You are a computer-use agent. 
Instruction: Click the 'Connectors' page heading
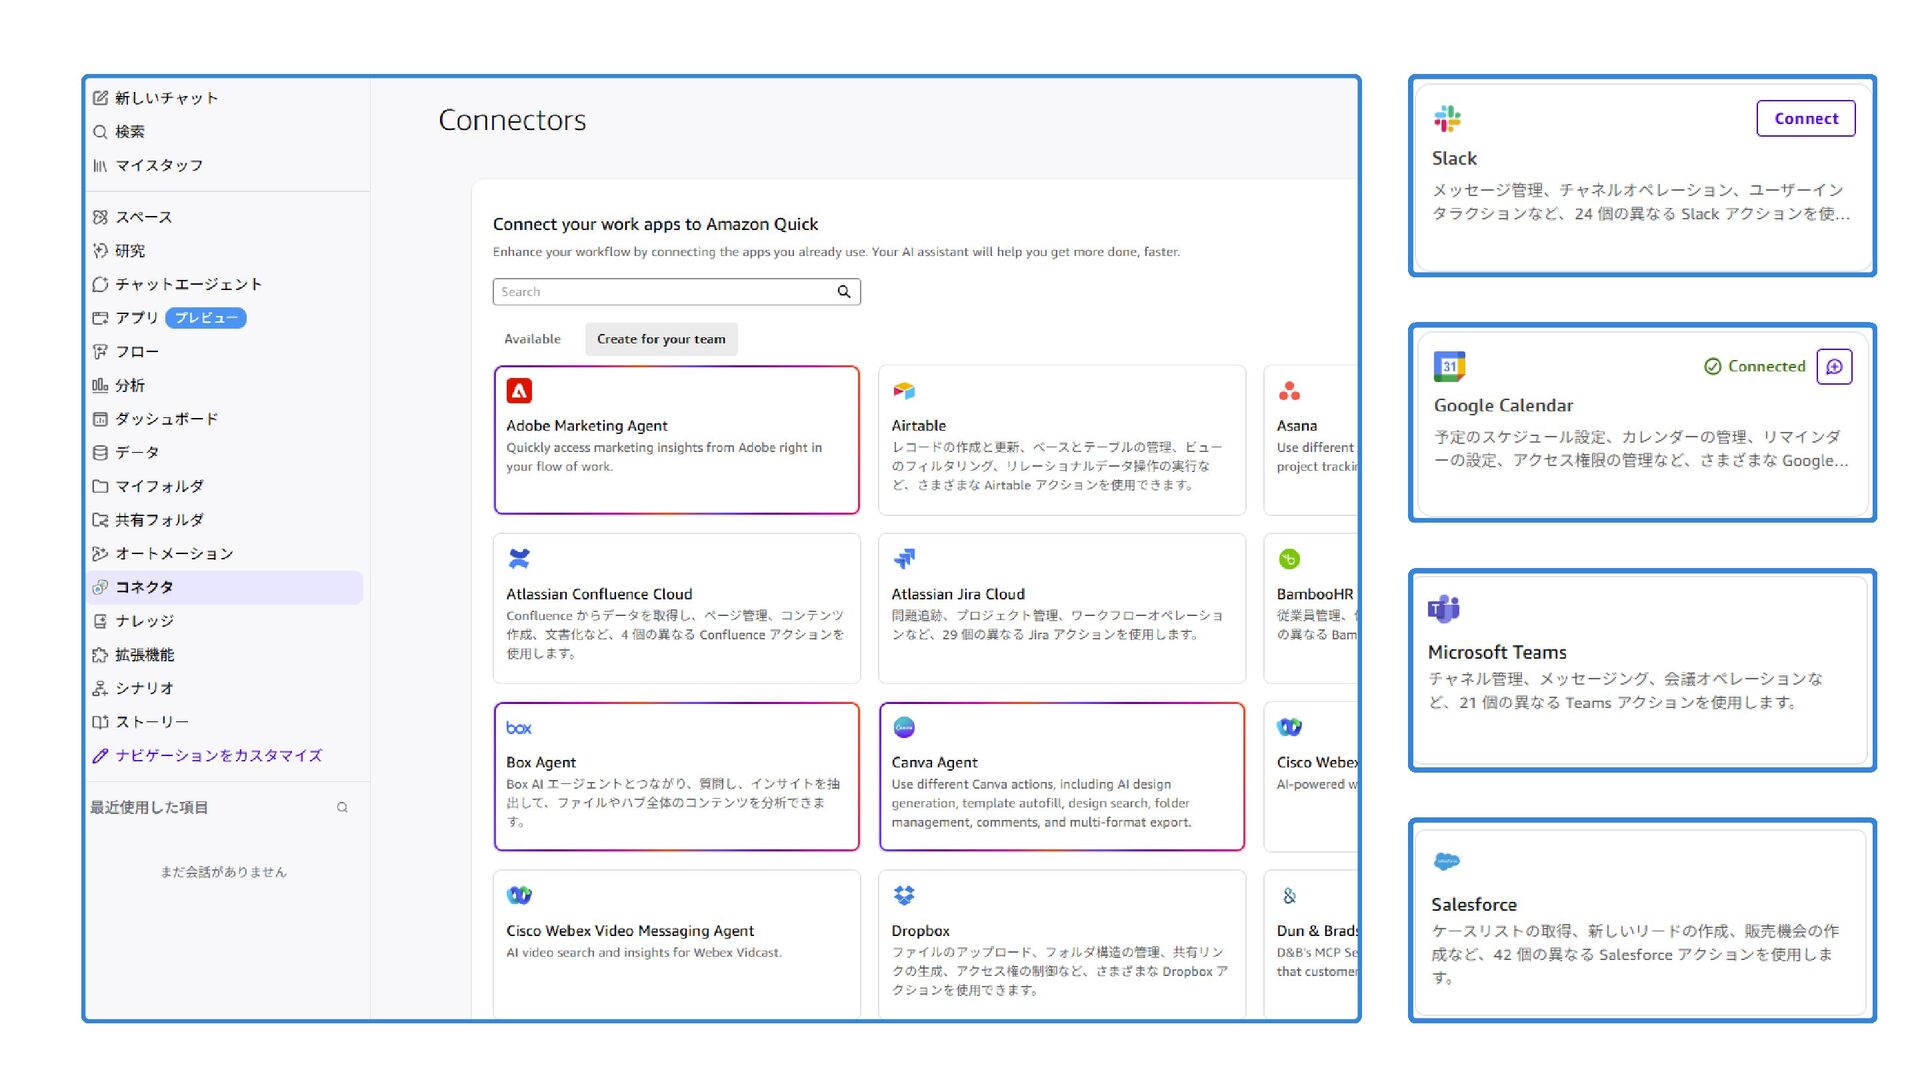click(512, 121)
